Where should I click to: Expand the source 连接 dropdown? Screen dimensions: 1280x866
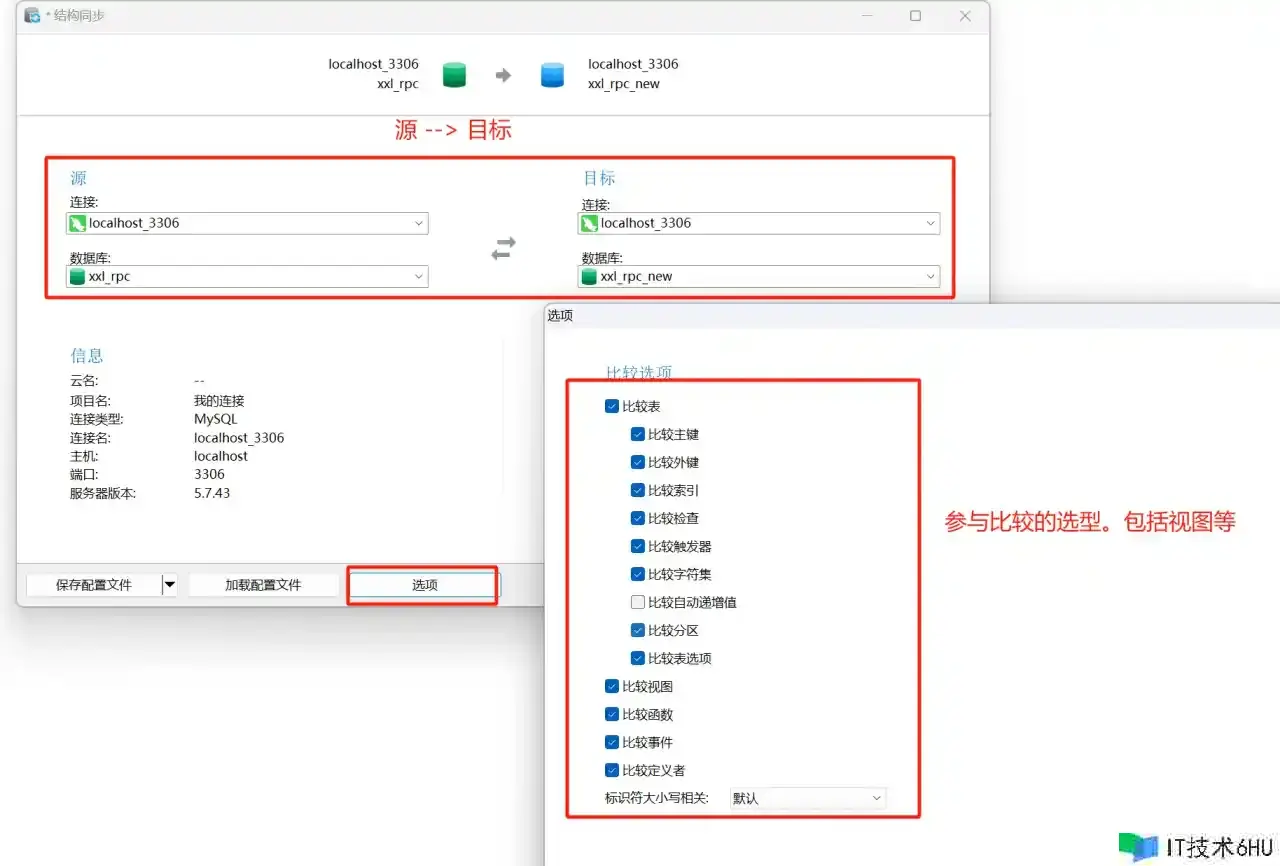pos(418,224)
